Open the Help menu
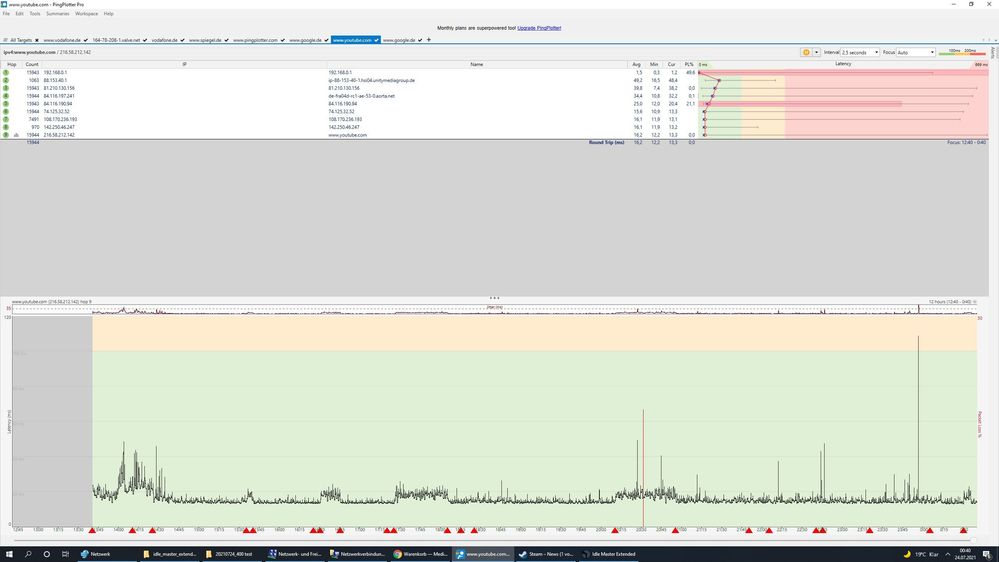 click(108, 13)
